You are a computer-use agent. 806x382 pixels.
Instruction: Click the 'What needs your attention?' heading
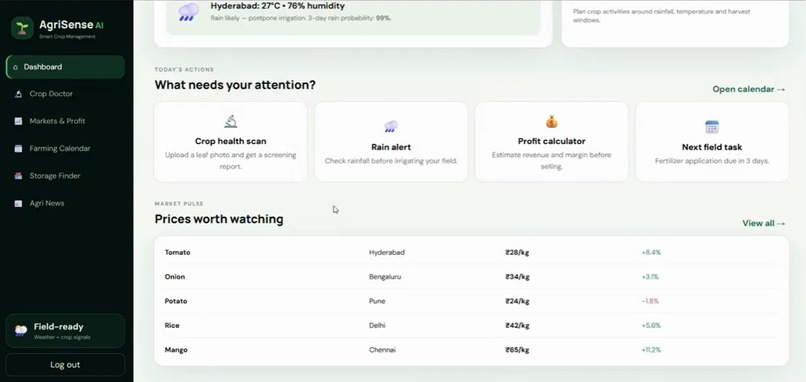pos(235,85)
